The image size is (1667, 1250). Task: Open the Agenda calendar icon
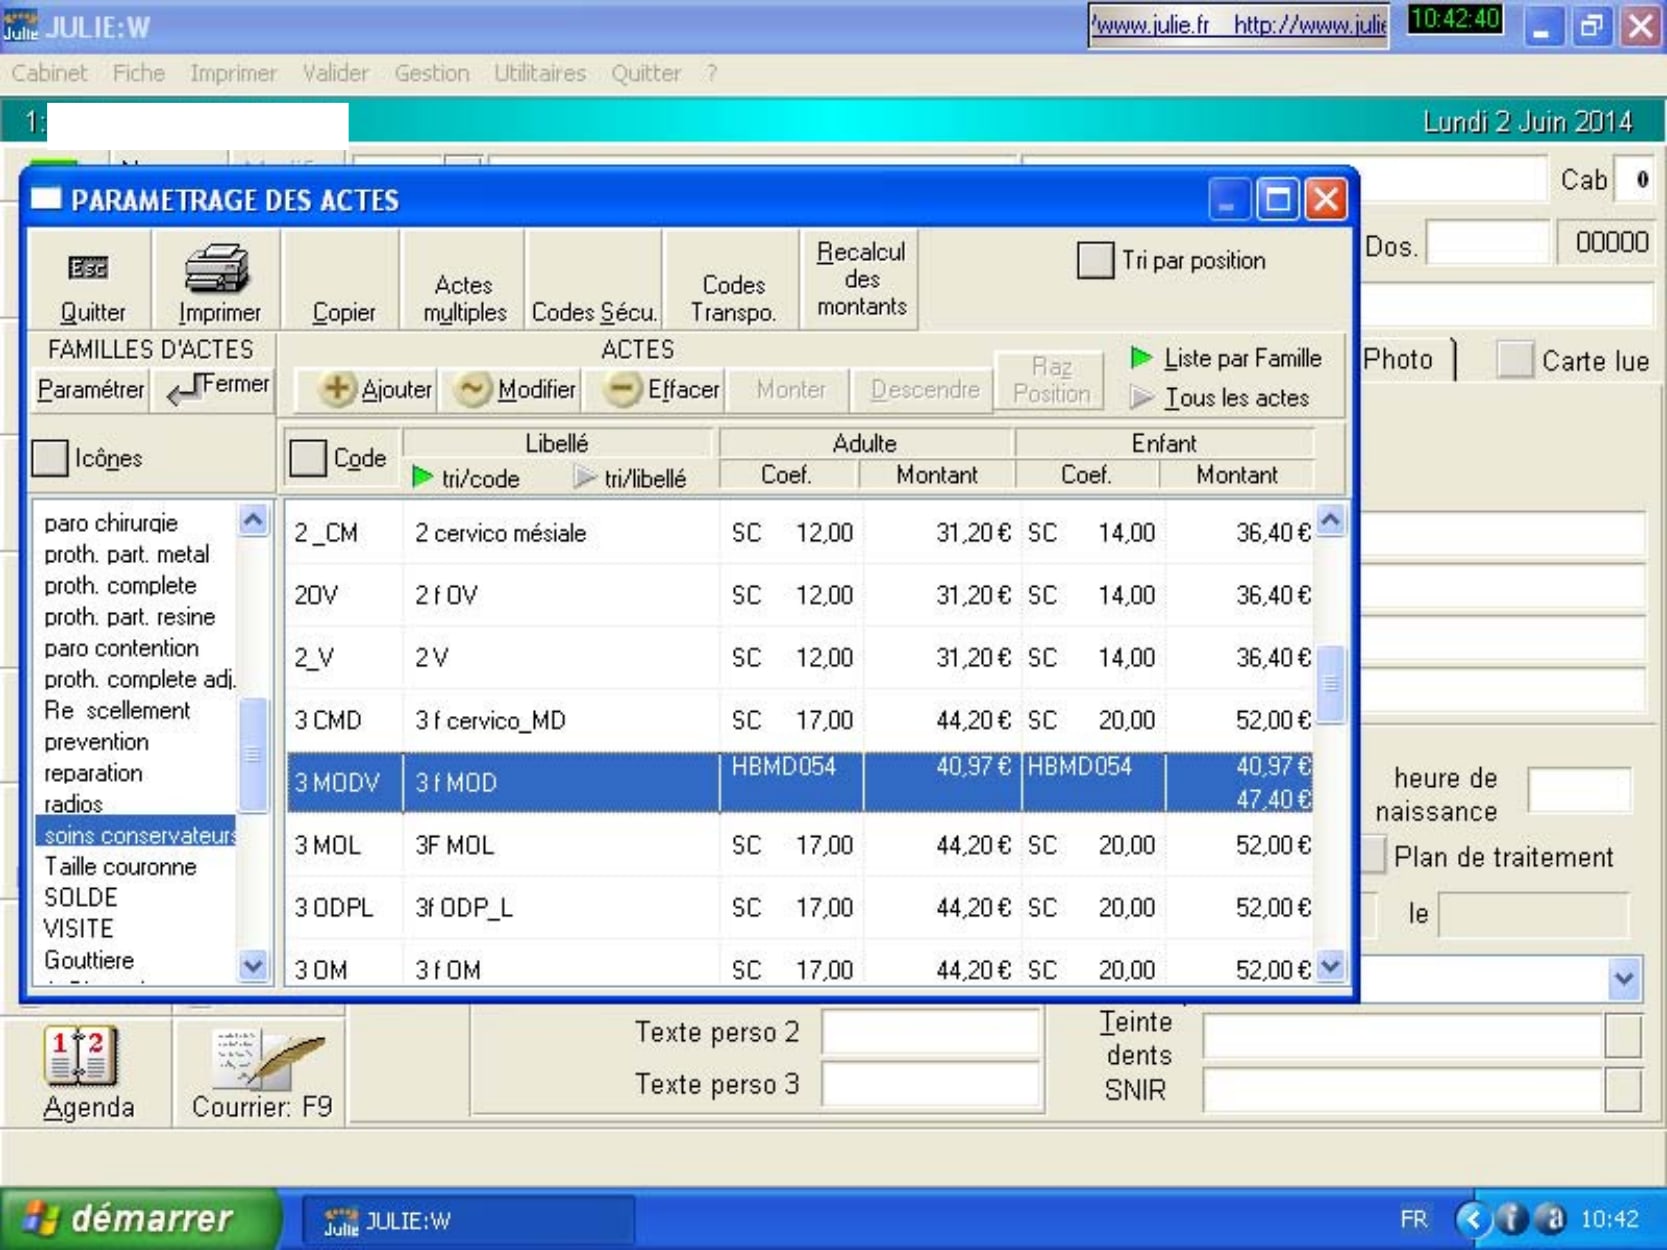[82, 1057]
